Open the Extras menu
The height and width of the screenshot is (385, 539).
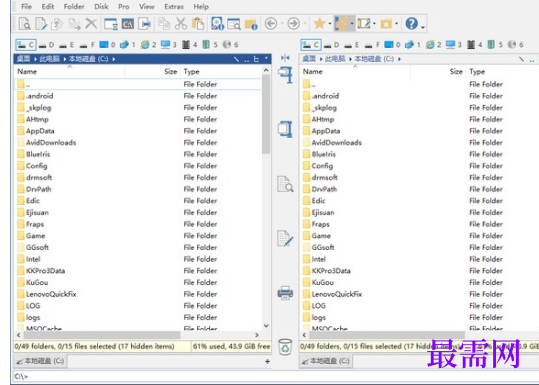[x=174, y=7]
